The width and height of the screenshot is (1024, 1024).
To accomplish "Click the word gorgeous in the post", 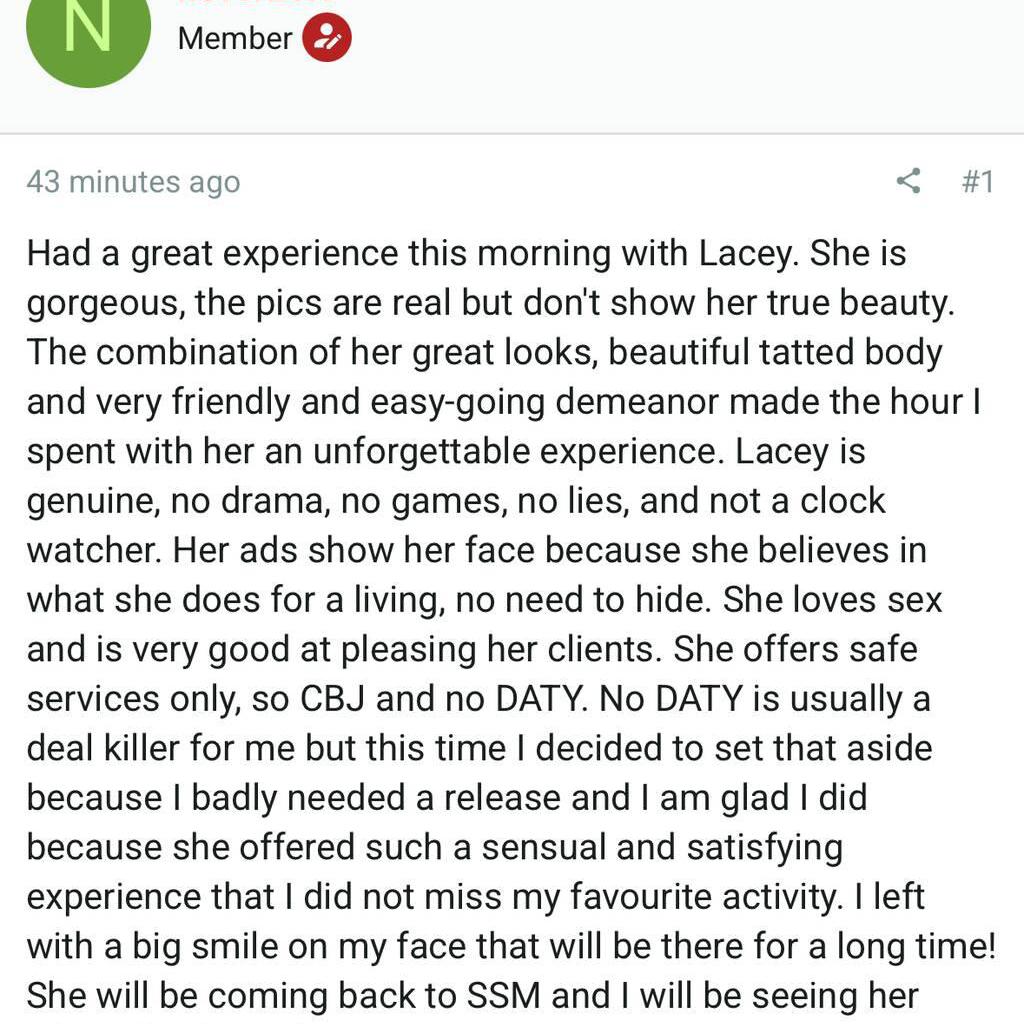I will click(103, 304).
